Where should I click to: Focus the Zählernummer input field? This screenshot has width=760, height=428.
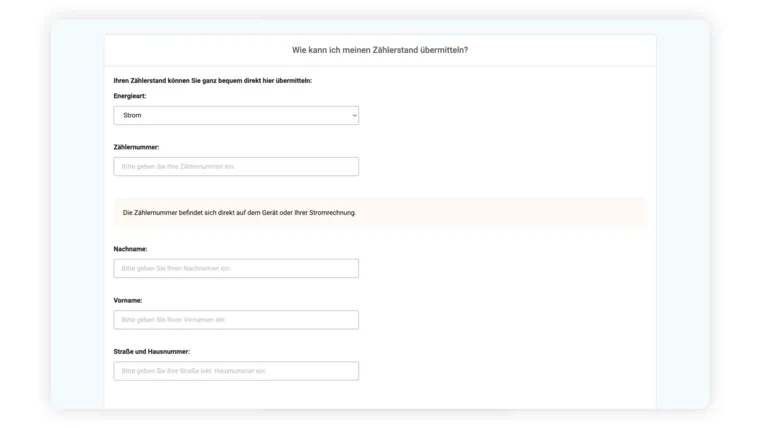click(236, 166)
